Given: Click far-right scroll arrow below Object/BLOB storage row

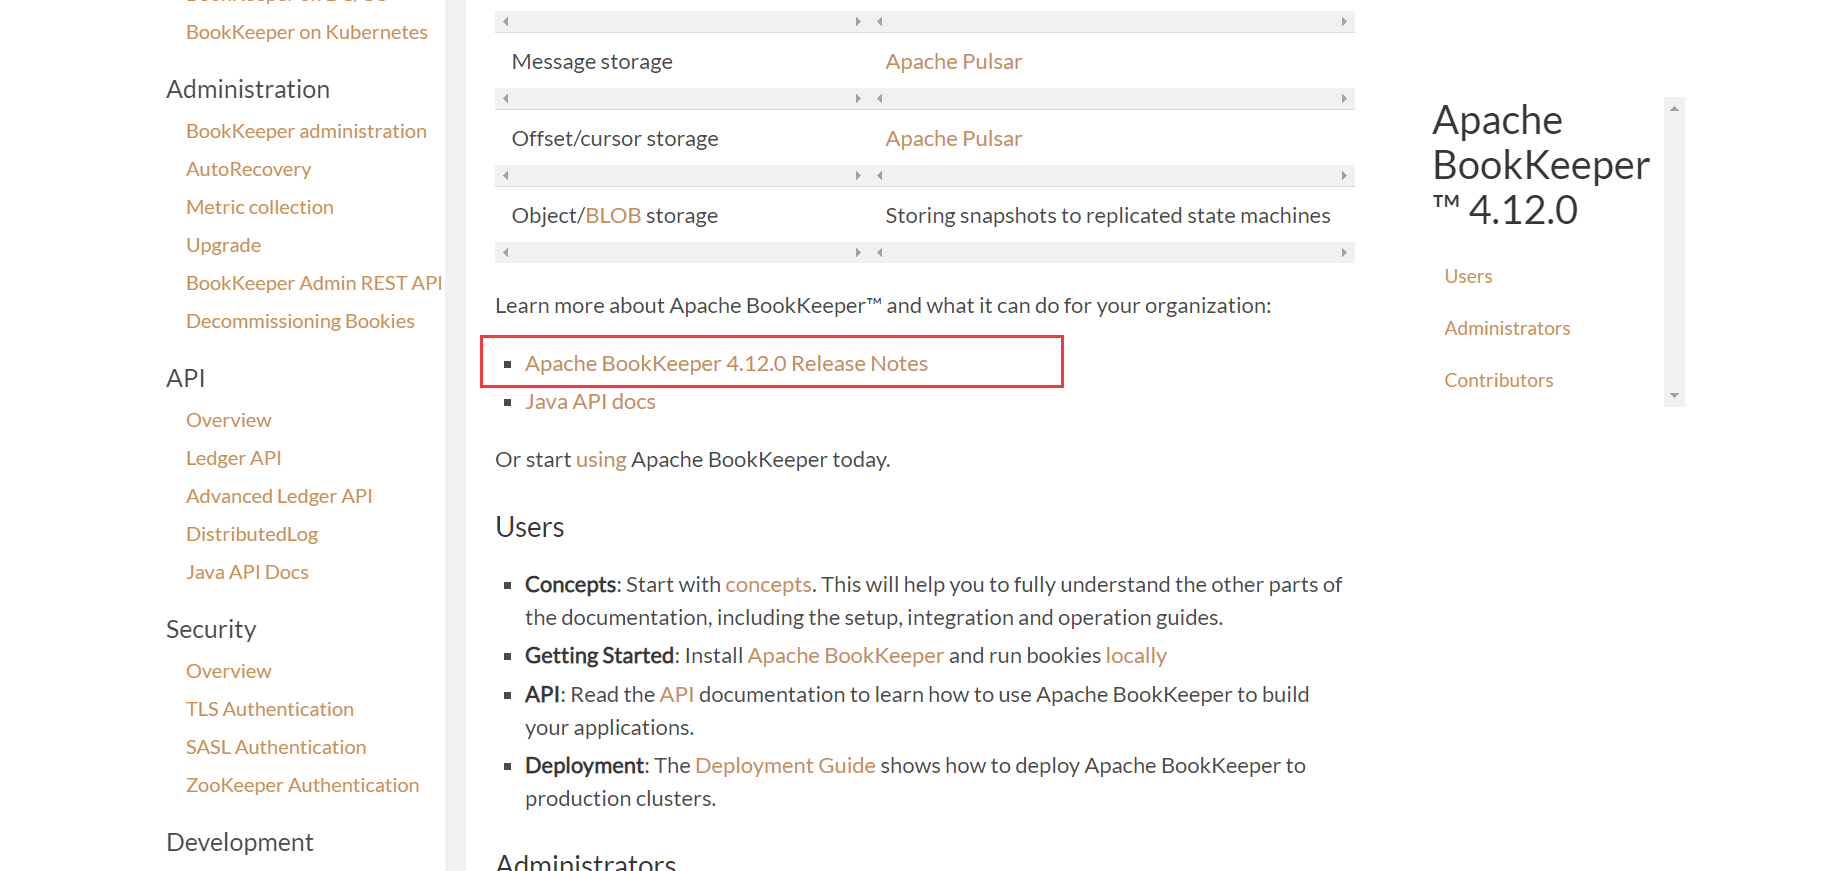Looking at the screenshot, I should (x=1344, y=252).
